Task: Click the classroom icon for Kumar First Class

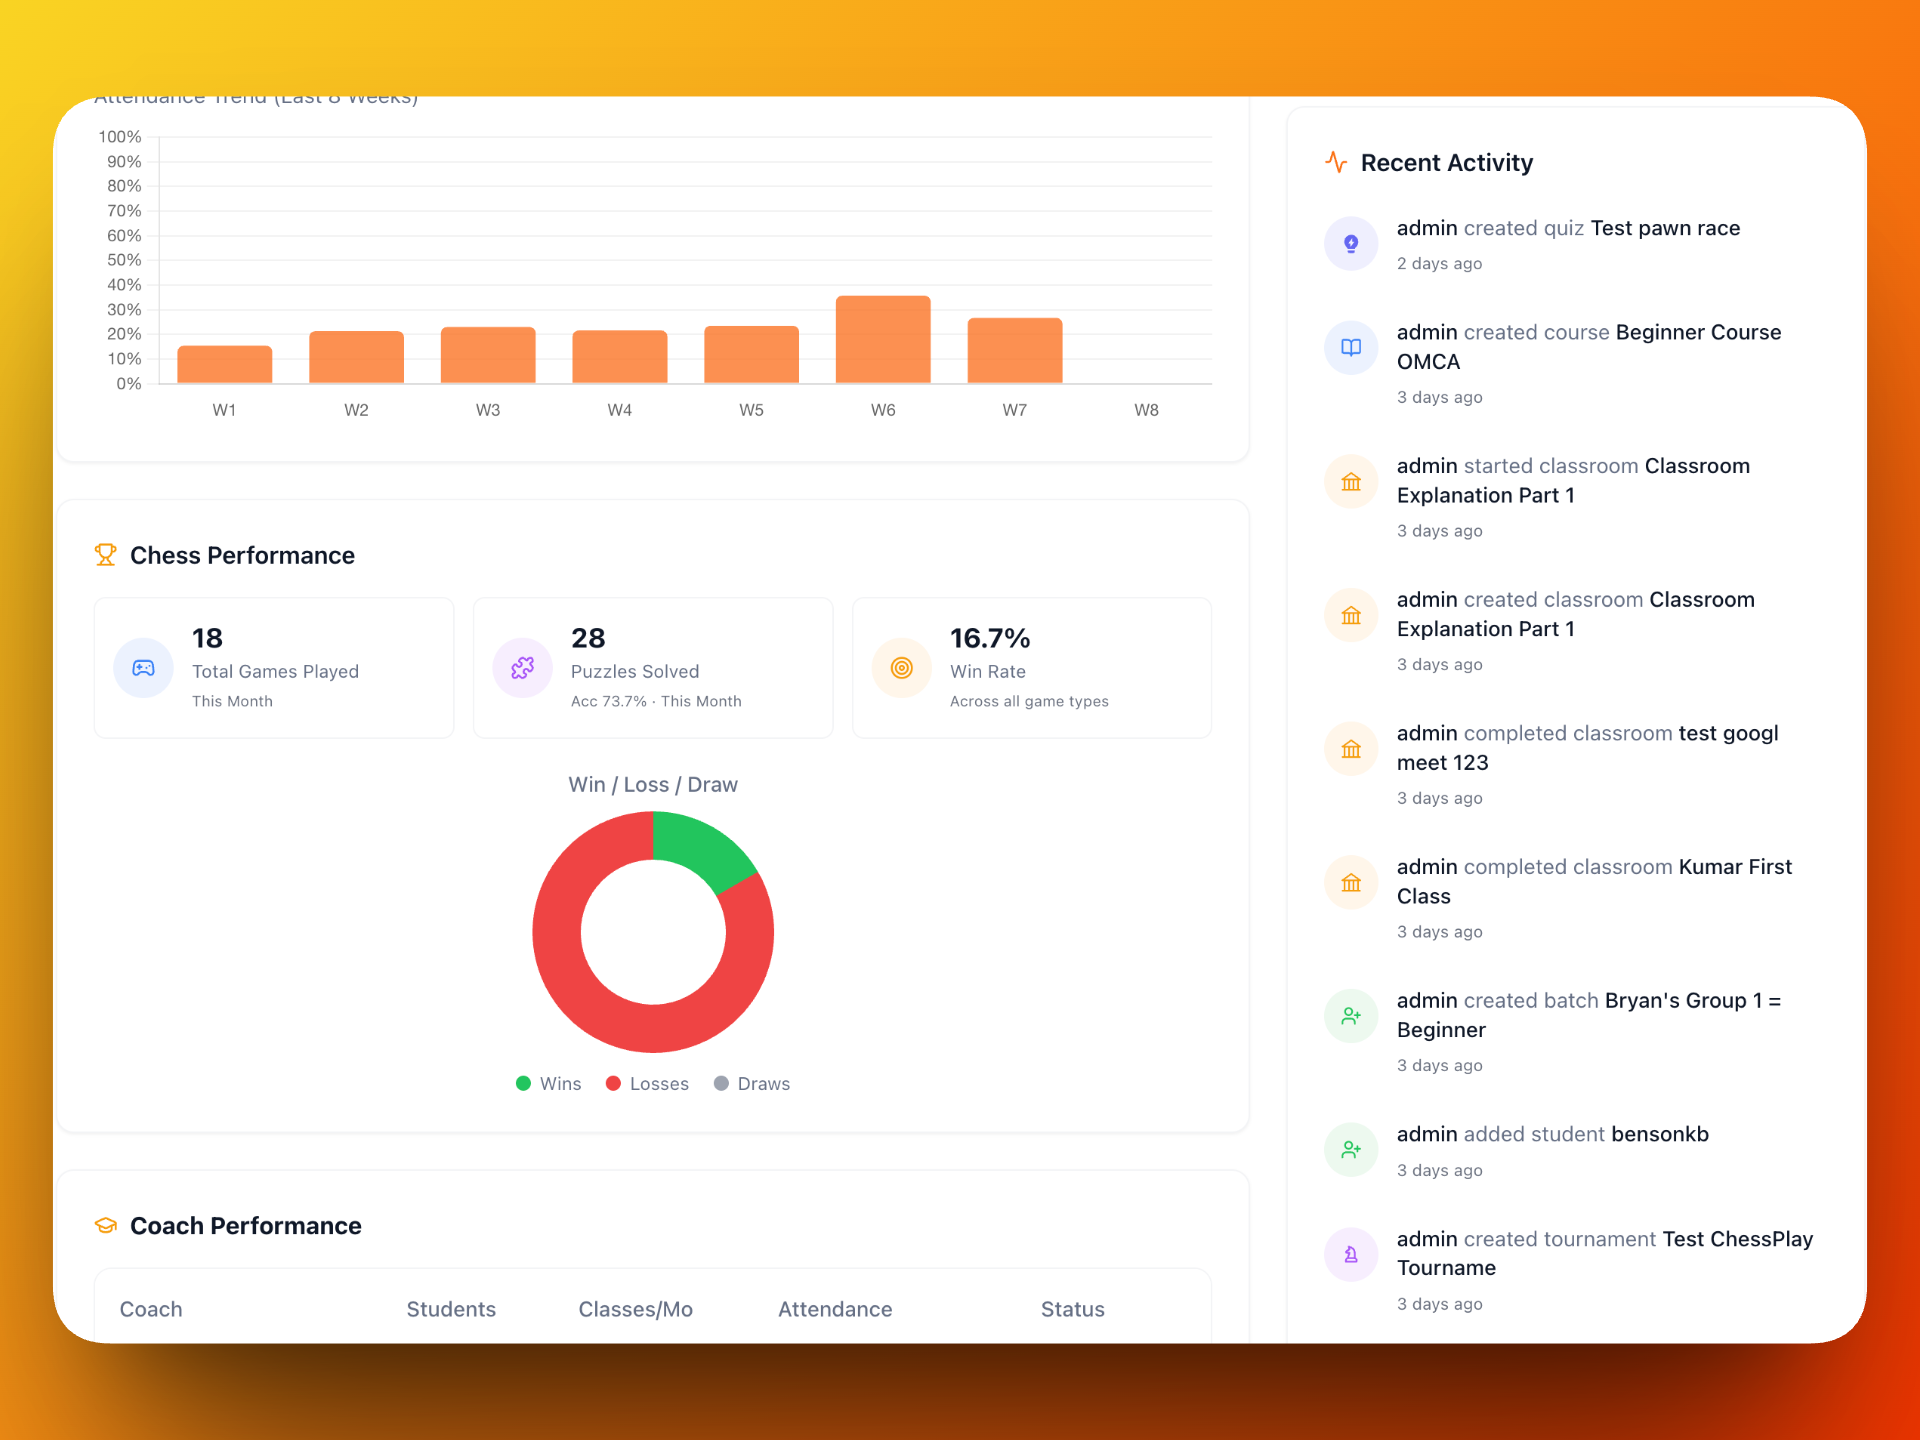Action: coord(1351,883)
